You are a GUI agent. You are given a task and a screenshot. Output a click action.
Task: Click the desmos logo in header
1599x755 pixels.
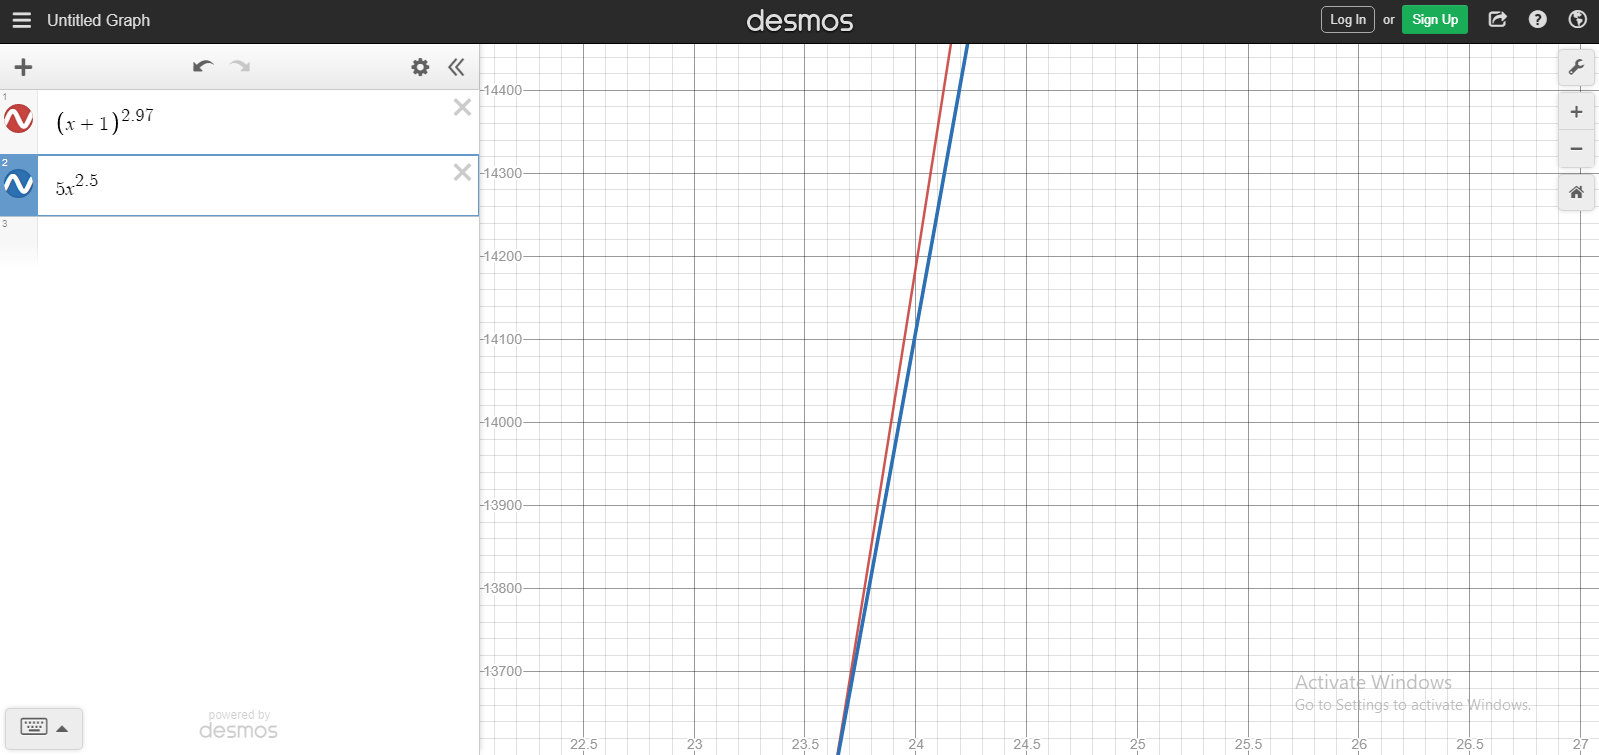click(x=800, y=20)
